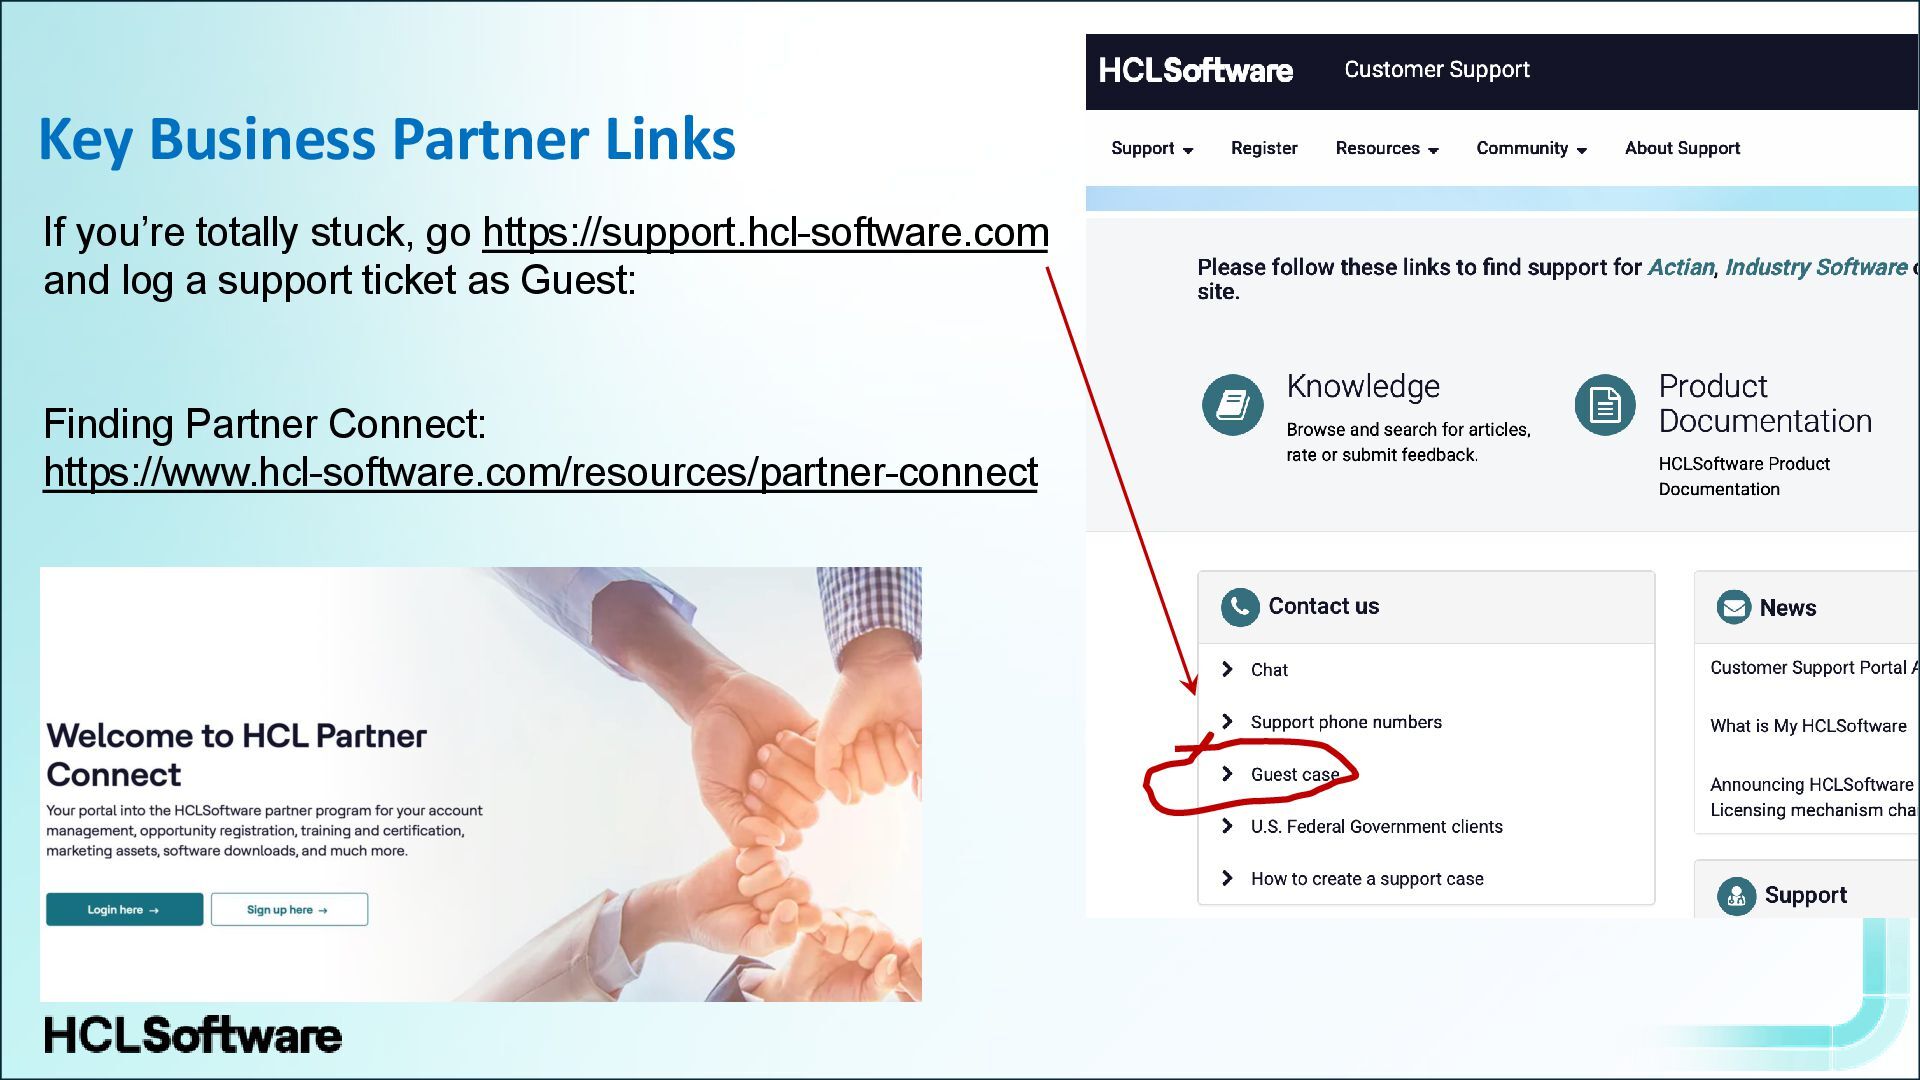The image size is (1920, 1080).
Task: Expand the U.S. Federal Government clients chevron
Action: click(1227, 826)
